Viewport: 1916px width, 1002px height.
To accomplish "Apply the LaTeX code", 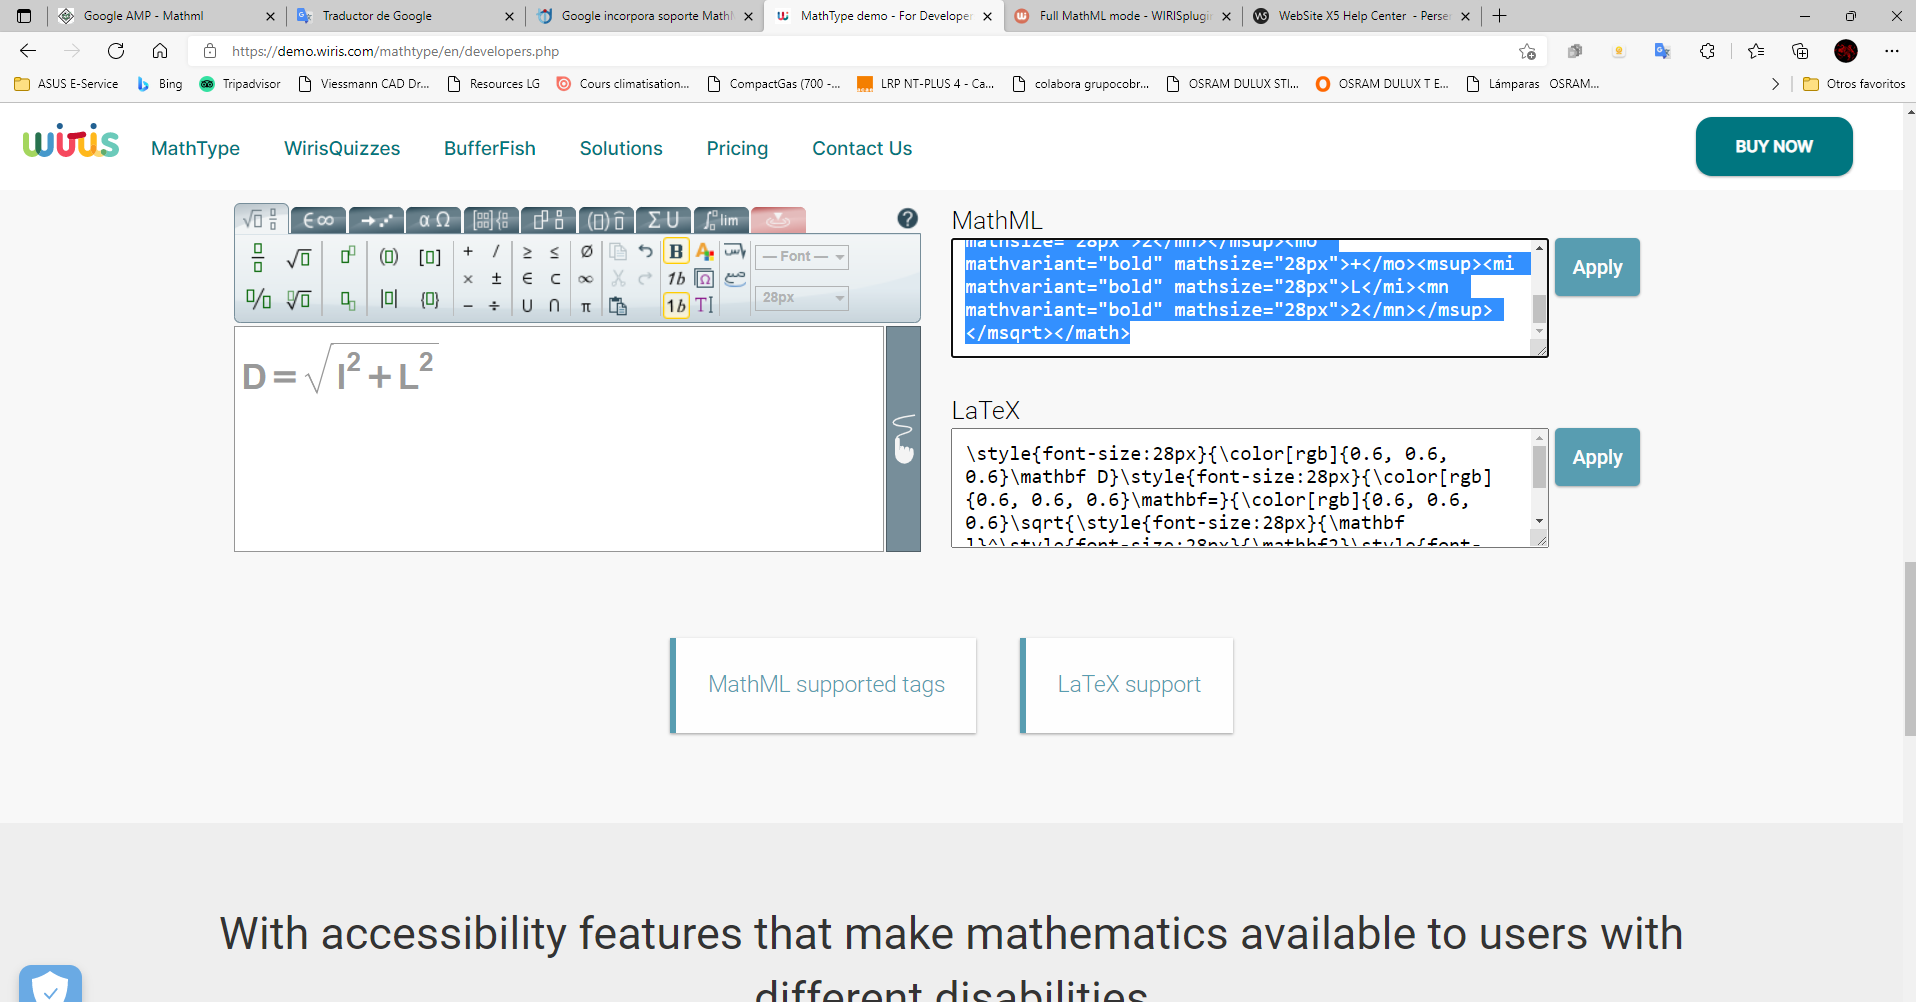I will pyautogui.click(x=1597, y=457).
